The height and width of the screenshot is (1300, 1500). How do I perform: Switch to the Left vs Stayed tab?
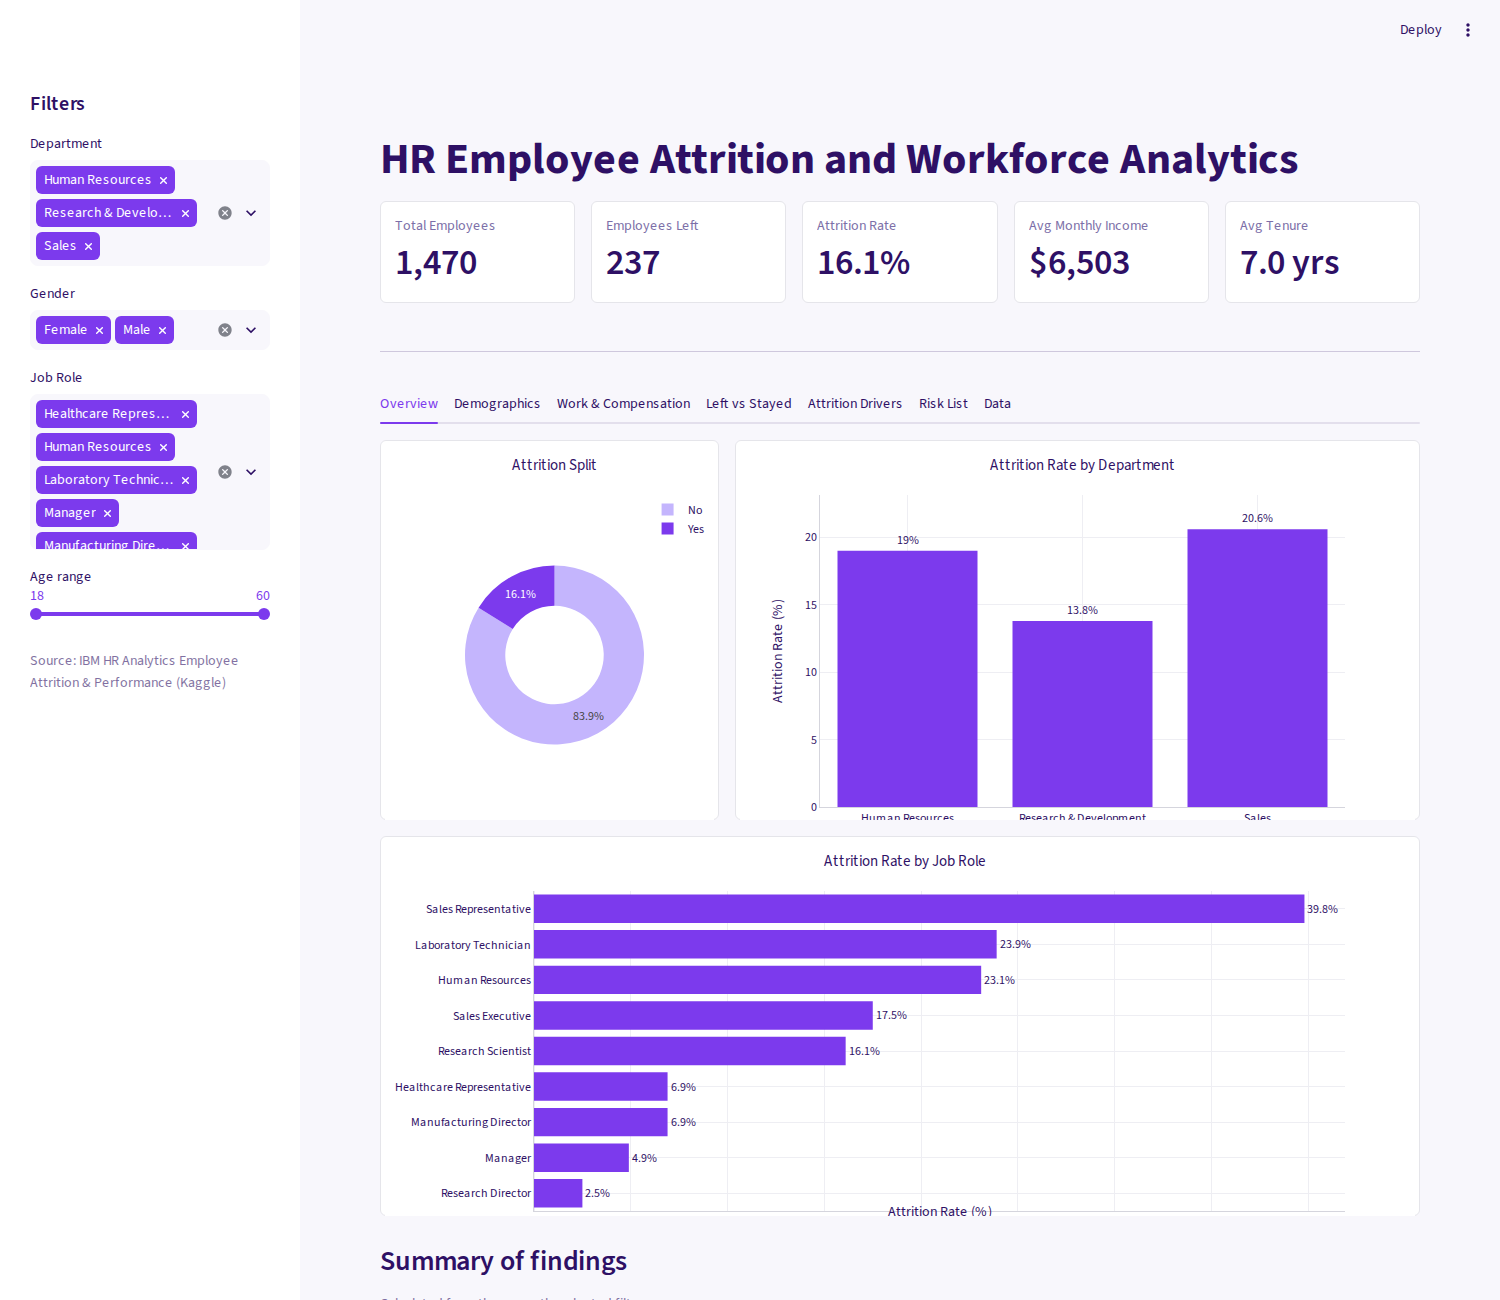click(748, 404)
